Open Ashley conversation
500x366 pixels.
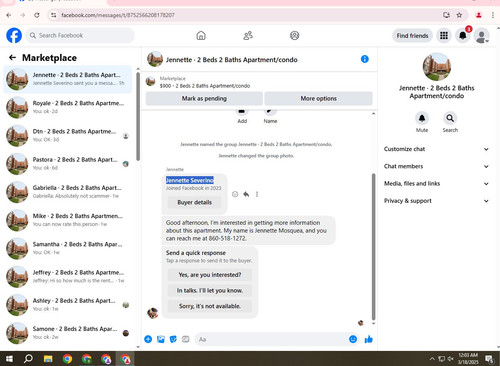click(x=68, y=305)
